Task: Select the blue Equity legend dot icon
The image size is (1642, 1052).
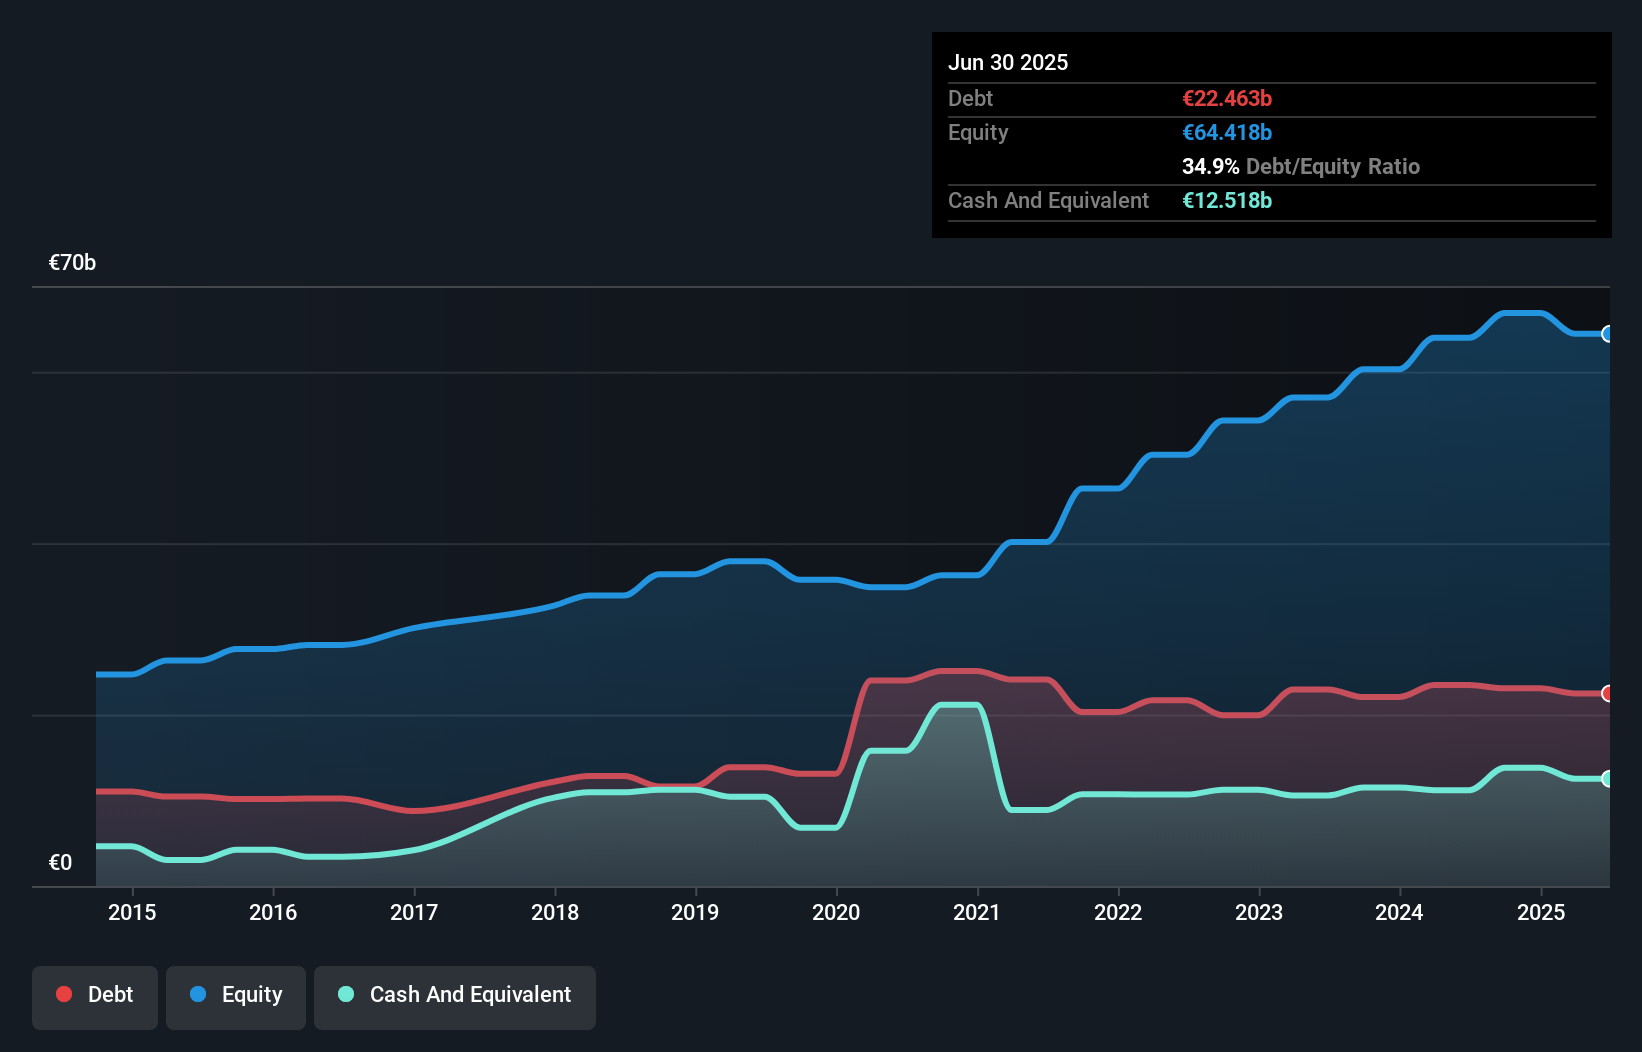Action: pos(199,994)
